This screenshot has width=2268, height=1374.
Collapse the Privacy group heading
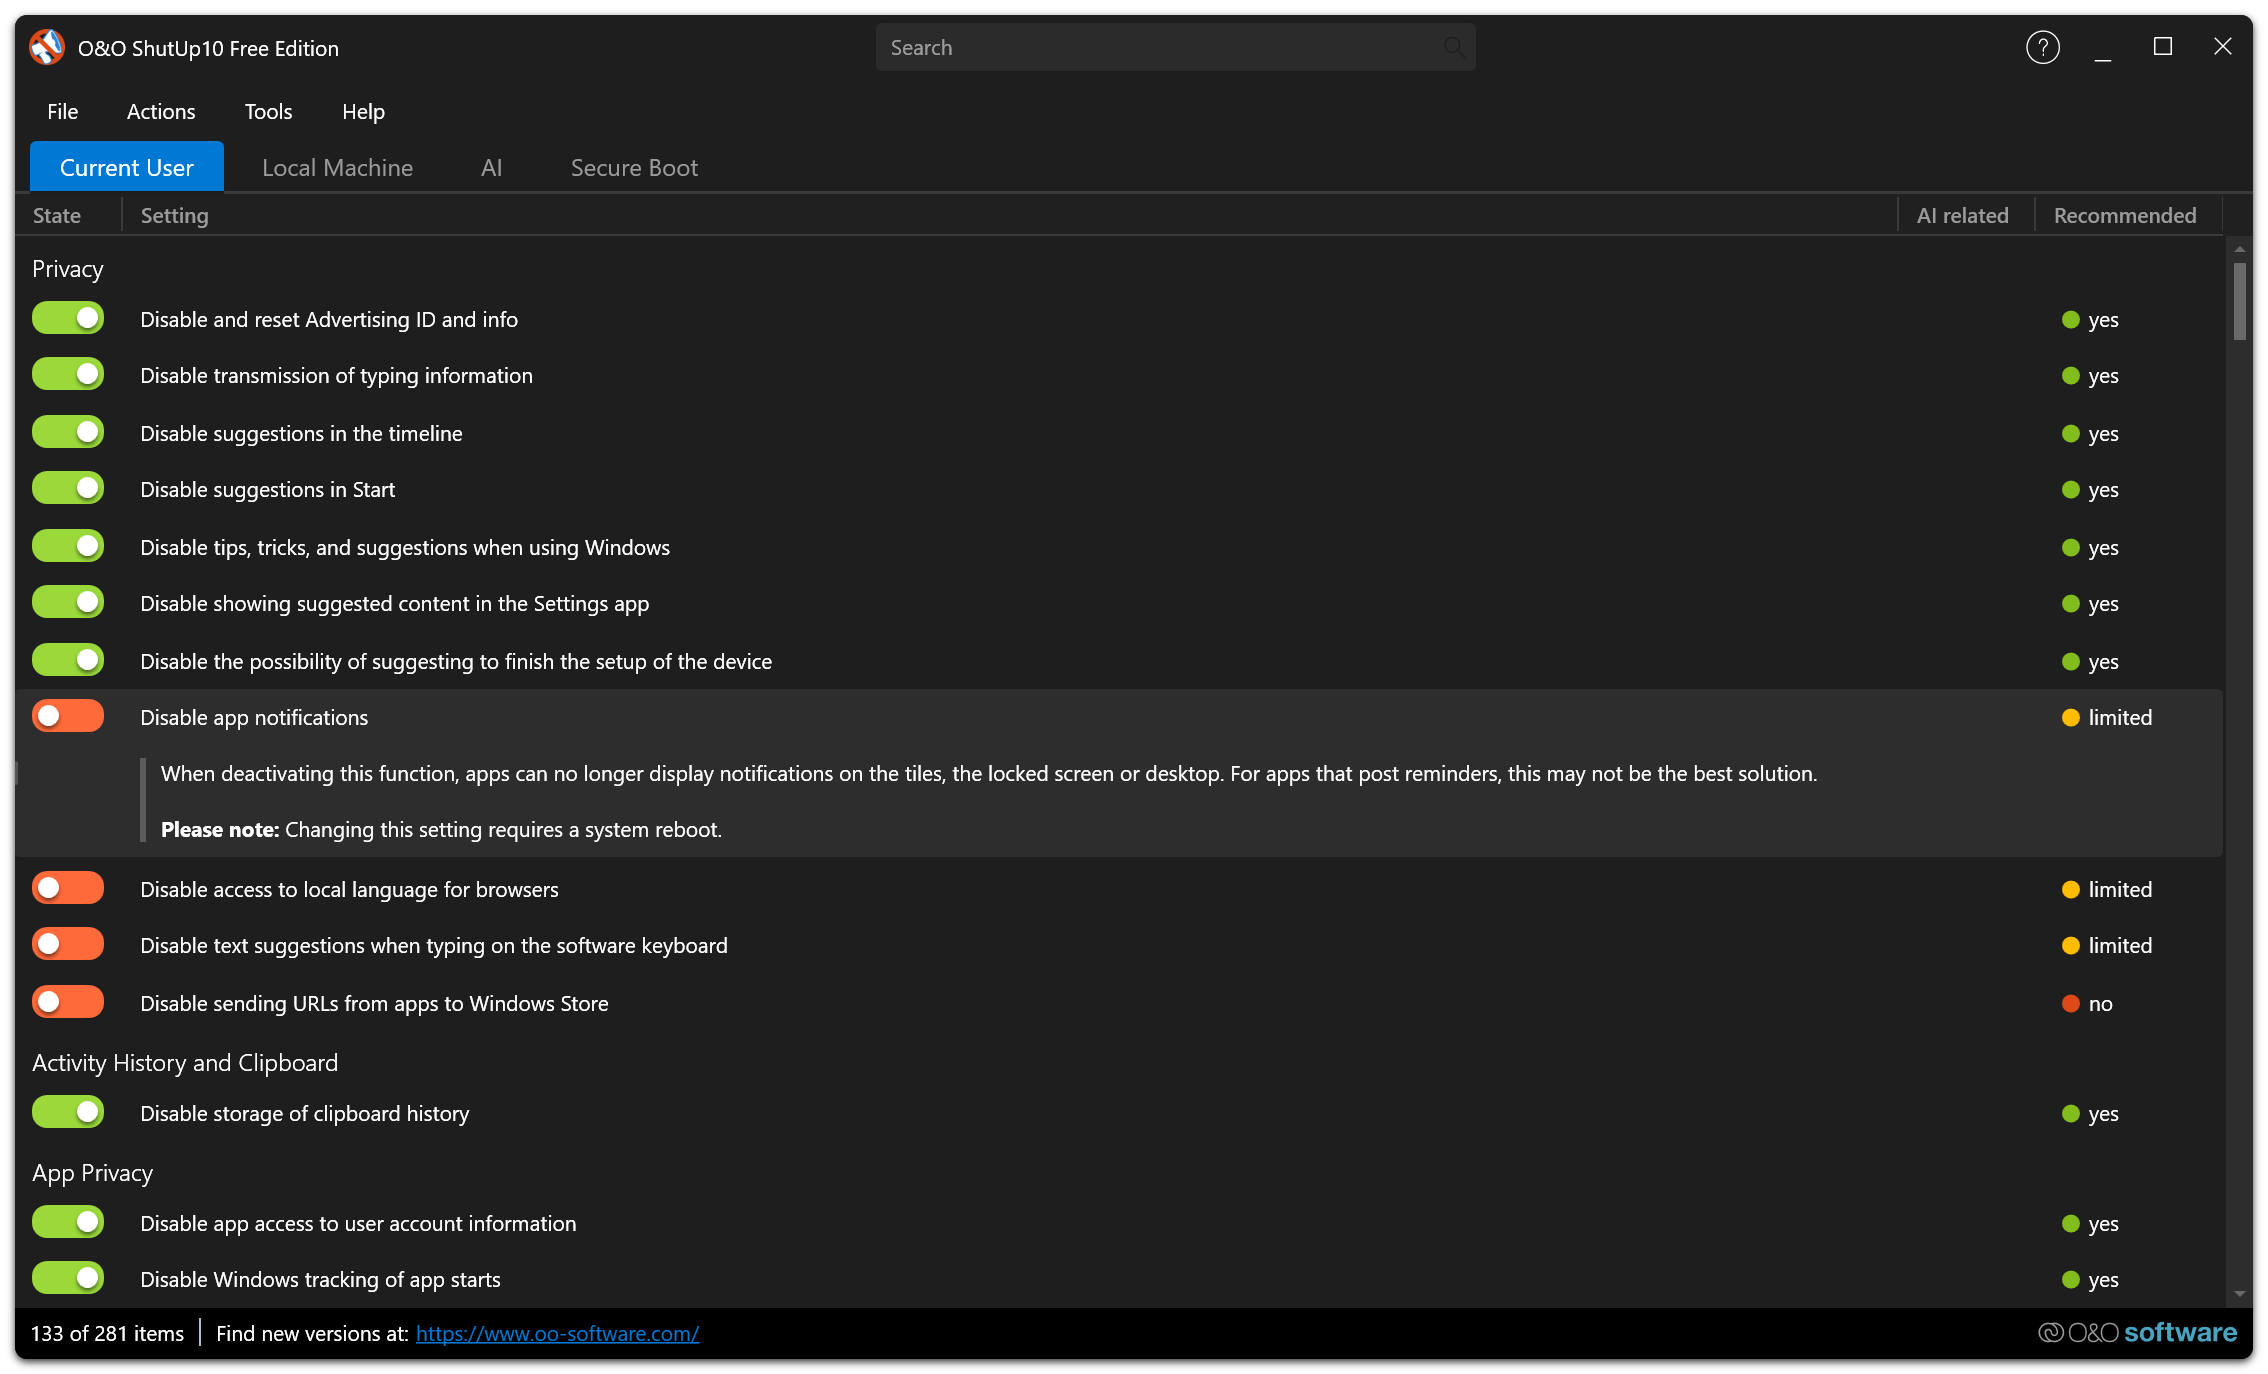click(x=67, y=269)
